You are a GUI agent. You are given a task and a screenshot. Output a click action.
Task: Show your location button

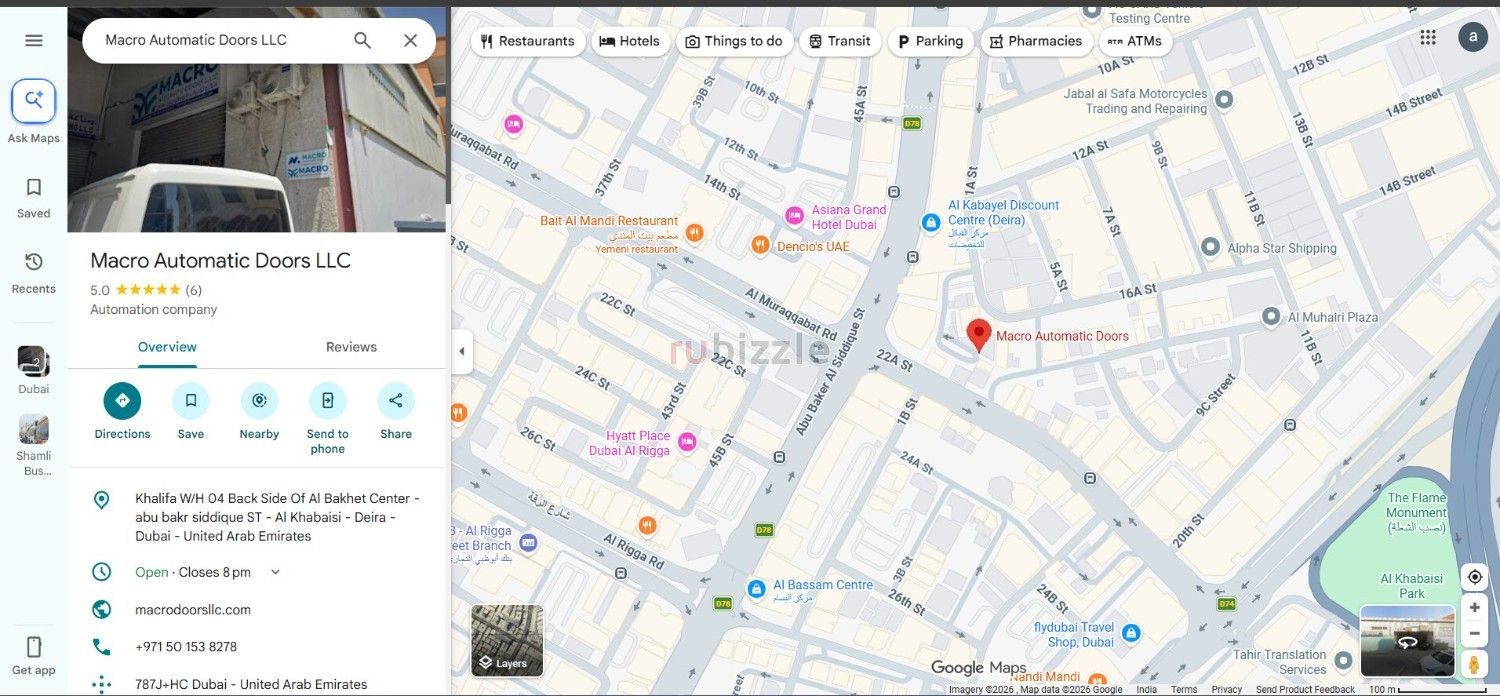click(1474, 577)
